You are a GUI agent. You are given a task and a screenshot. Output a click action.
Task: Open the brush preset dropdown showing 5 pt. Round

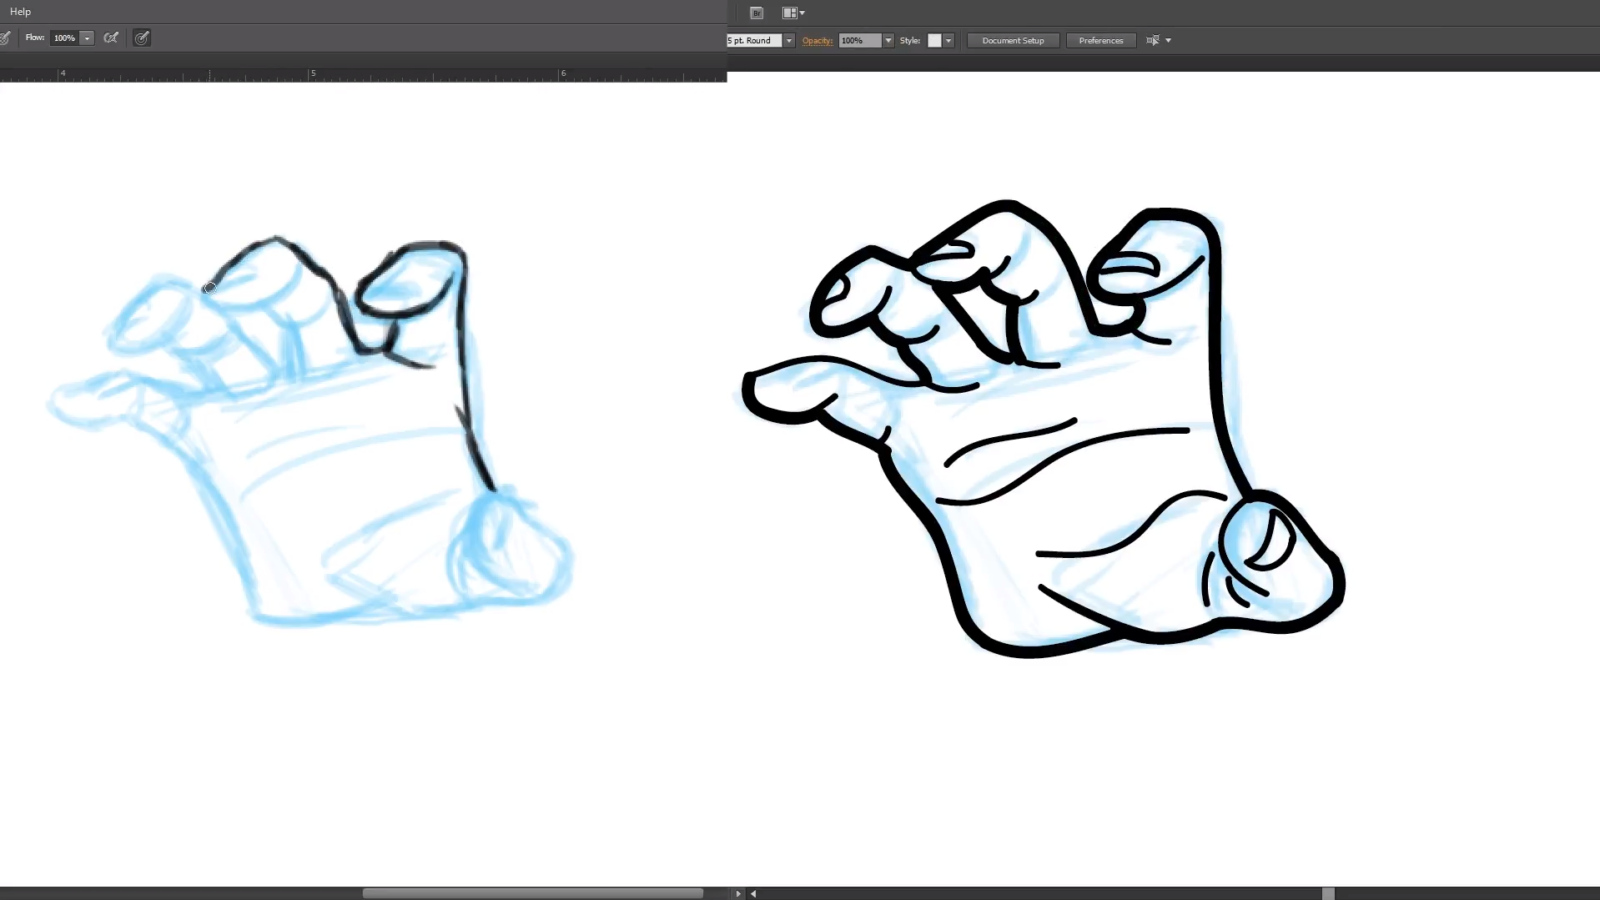[x=789, y=40]
